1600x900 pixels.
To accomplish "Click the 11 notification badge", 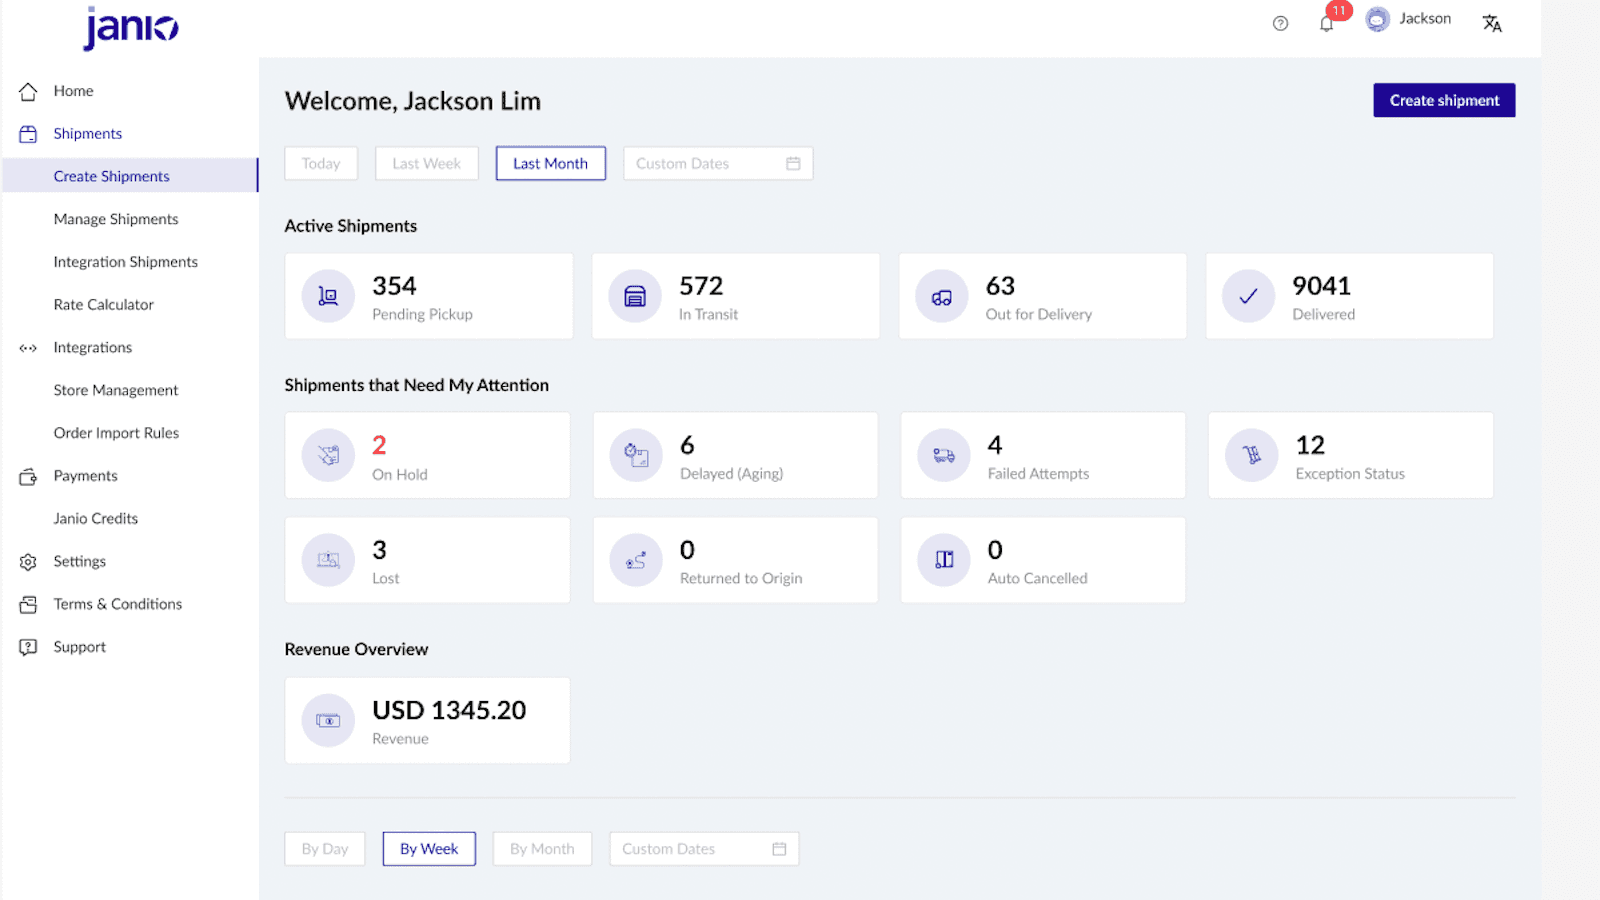I will 1337,11.
